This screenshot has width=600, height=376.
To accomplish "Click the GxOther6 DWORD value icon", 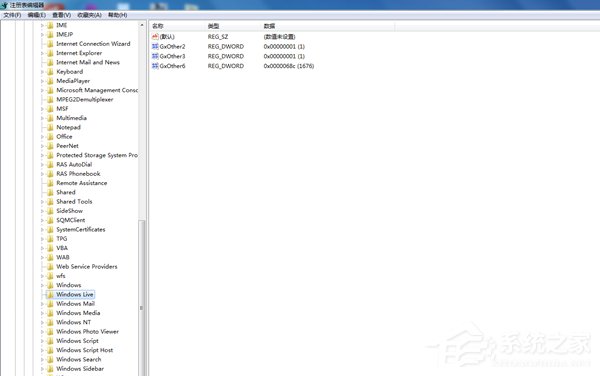I will [x=155, y=66].
